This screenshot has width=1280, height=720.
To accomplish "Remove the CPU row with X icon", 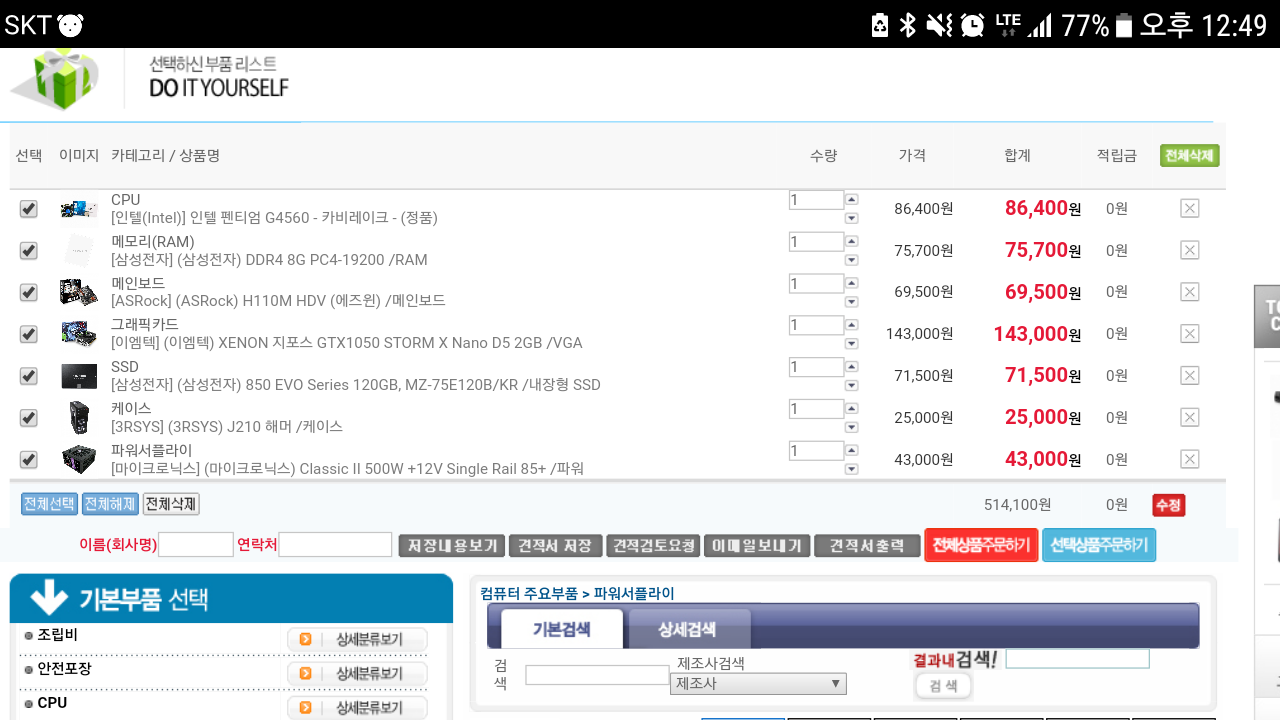I will [x=1189, y=208].
